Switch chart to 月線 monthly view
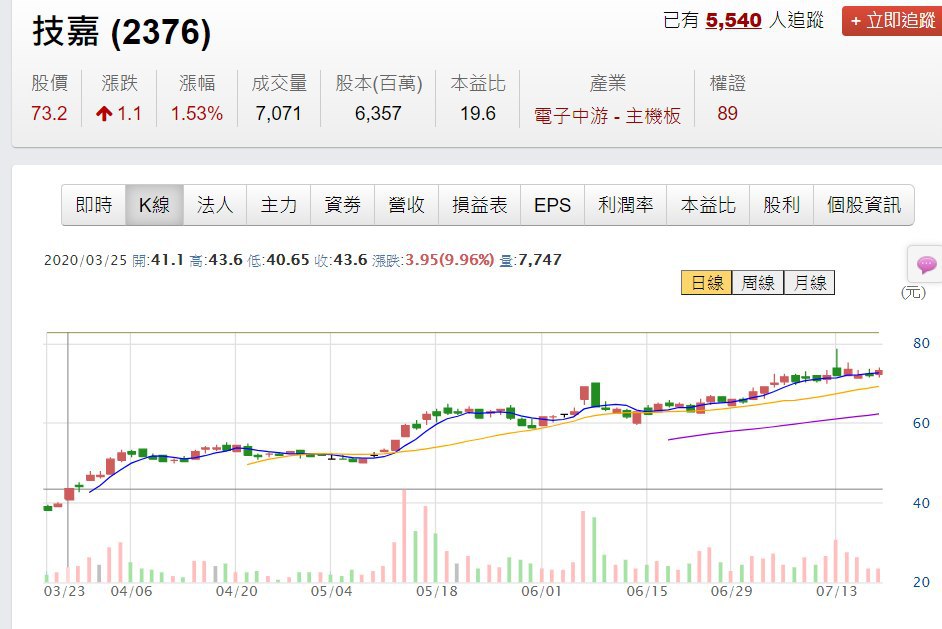This screenshot has height=629, width=942. pos(809,283)
